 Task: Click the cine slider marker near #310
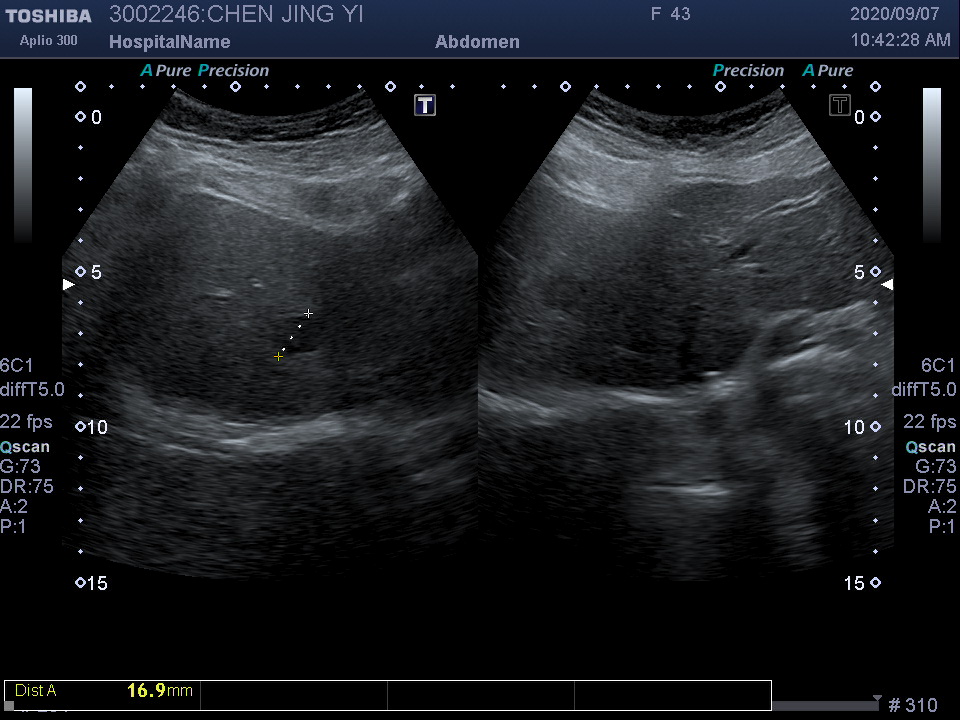coord(877,699)
